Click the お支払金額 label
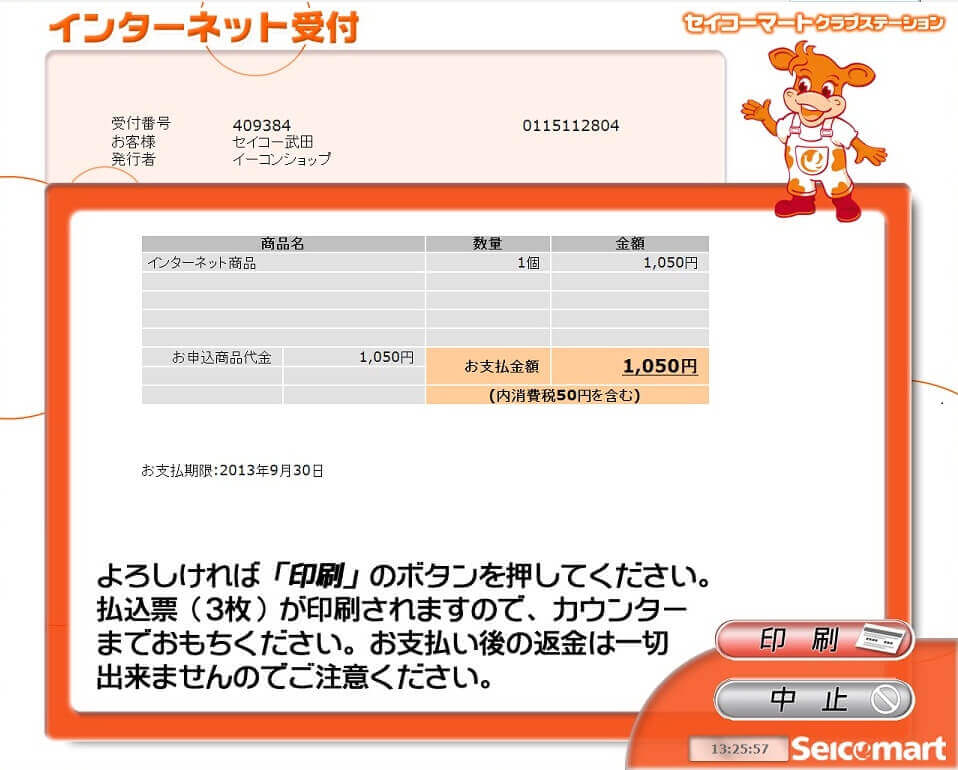The width and height of the screenshot is (958, 770). pos(502,367)
